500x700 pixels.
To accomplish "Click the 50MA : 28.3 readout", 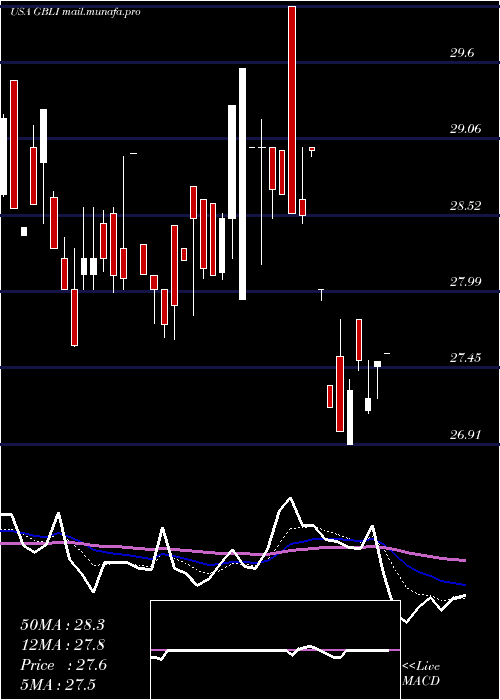I will click(x=62, y=625).
